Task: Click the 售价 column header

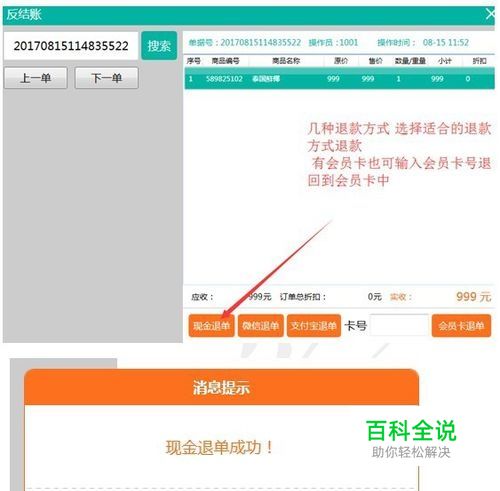Action: coord(375,61)
